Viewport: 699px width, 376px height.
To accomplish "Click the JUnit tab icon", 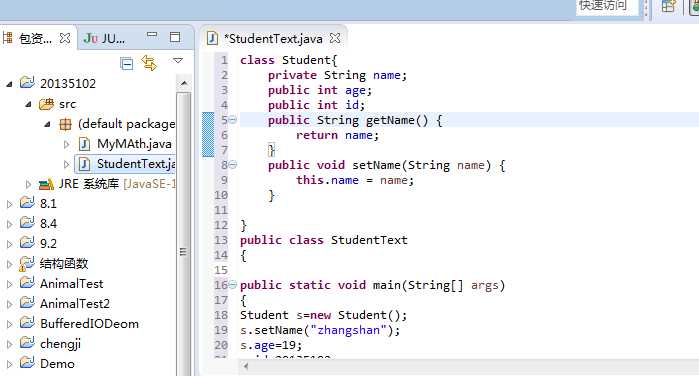I will 90,38.
